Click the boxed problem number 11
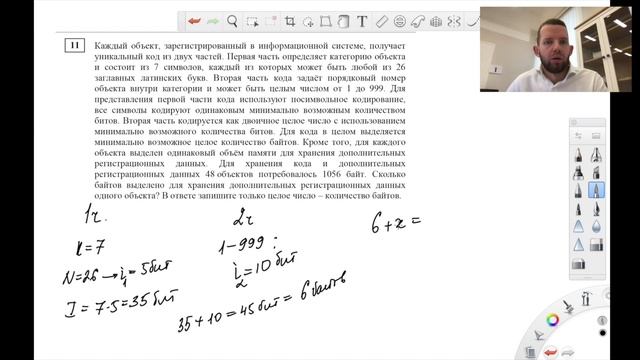The width and height of the screenshot is (640, 360). [x=75, y=45]
